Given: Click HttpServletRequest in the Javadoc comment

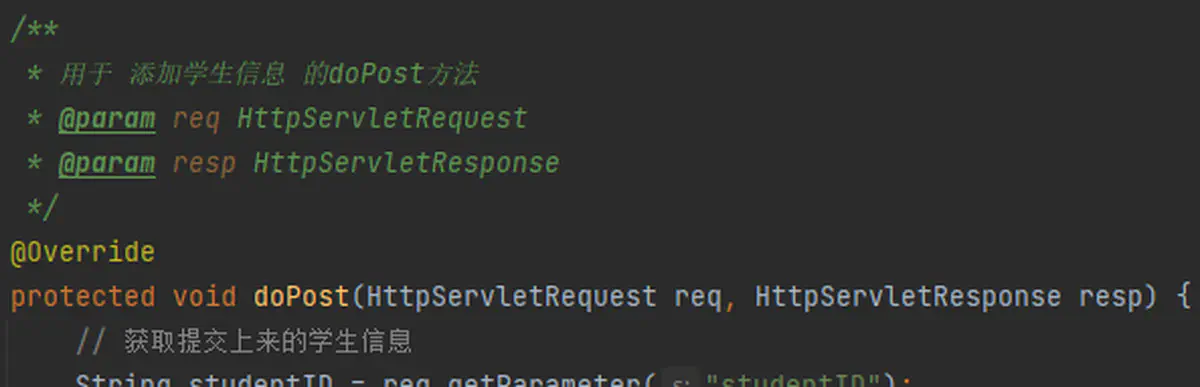Looking at the screenshot, I should (x=382, y=119).
